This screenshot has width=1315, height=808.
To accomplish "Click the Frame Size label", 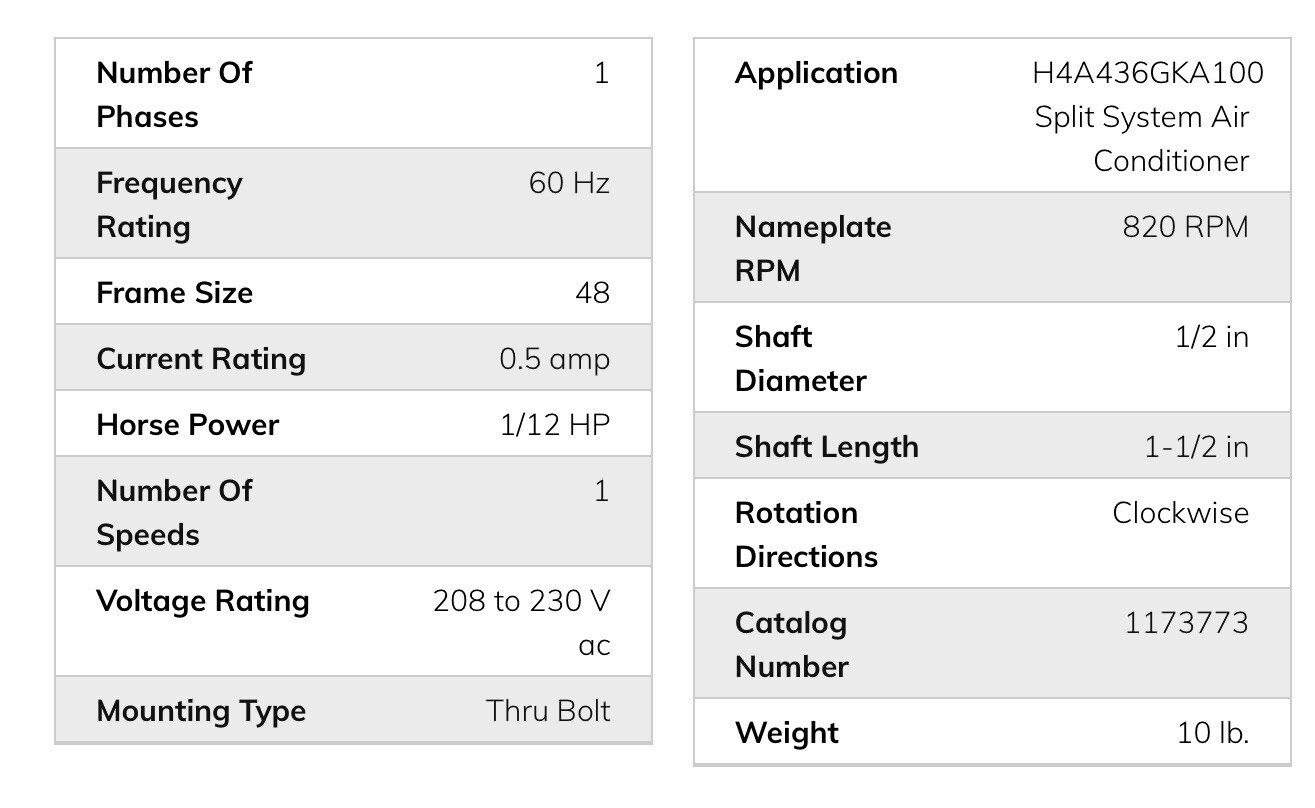I will point(174,293).
